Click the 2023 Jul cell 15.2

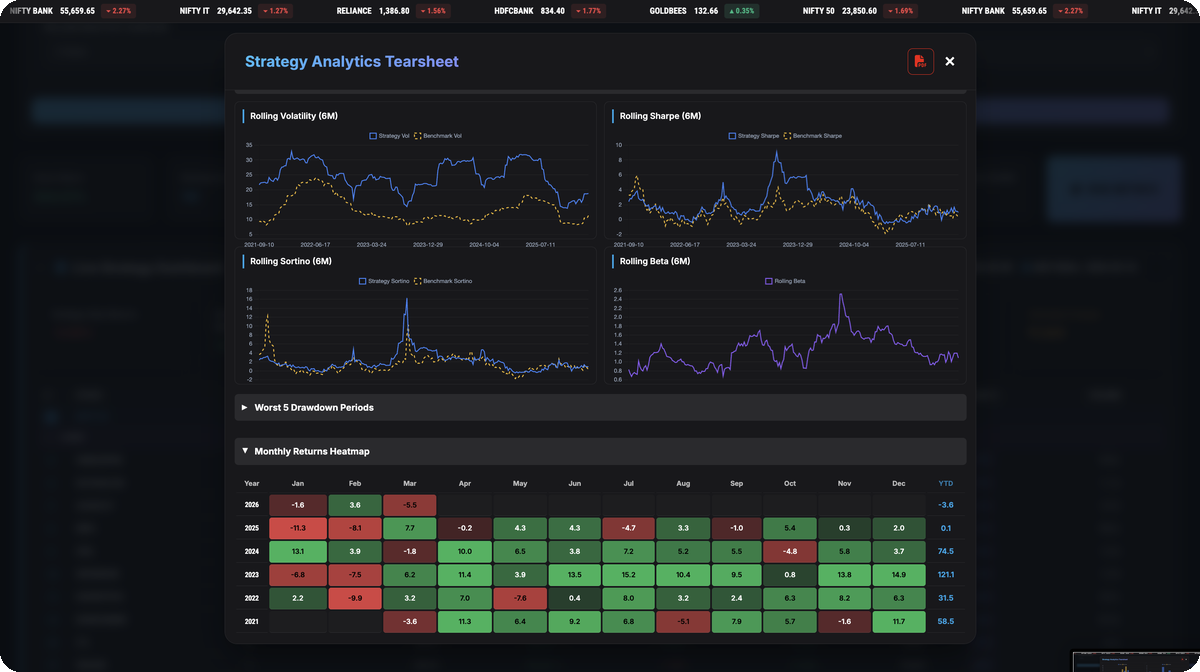click(627, 575)
